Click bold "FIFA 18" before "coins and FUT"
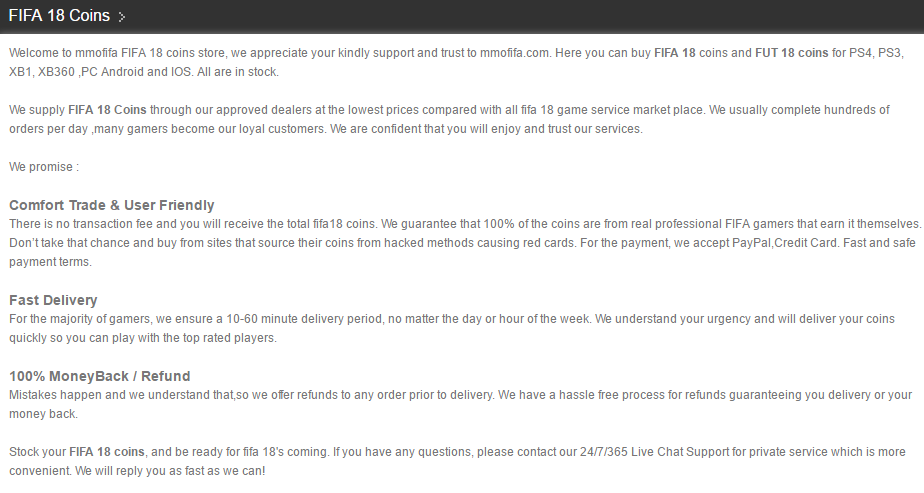Viewport: 924px width, 493px height. pyautogui.click(x=675, y=53)
